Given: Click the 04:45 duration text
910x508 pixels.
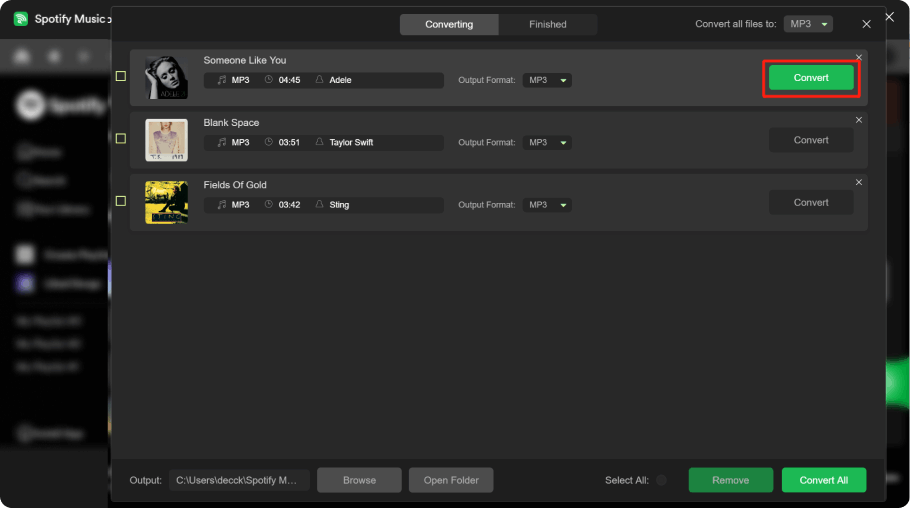Looking at the screenshot, I should (x=289, y=80).
